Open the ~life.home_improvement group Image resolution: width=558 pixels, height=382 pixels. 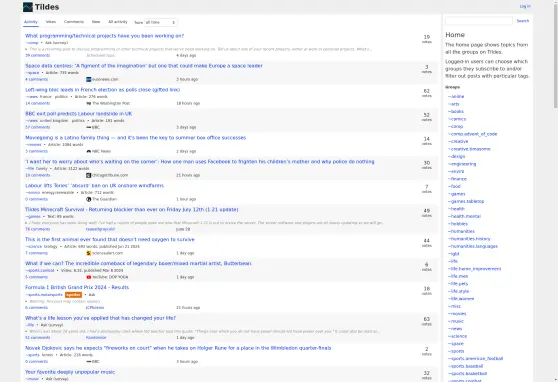pos(475,268)
